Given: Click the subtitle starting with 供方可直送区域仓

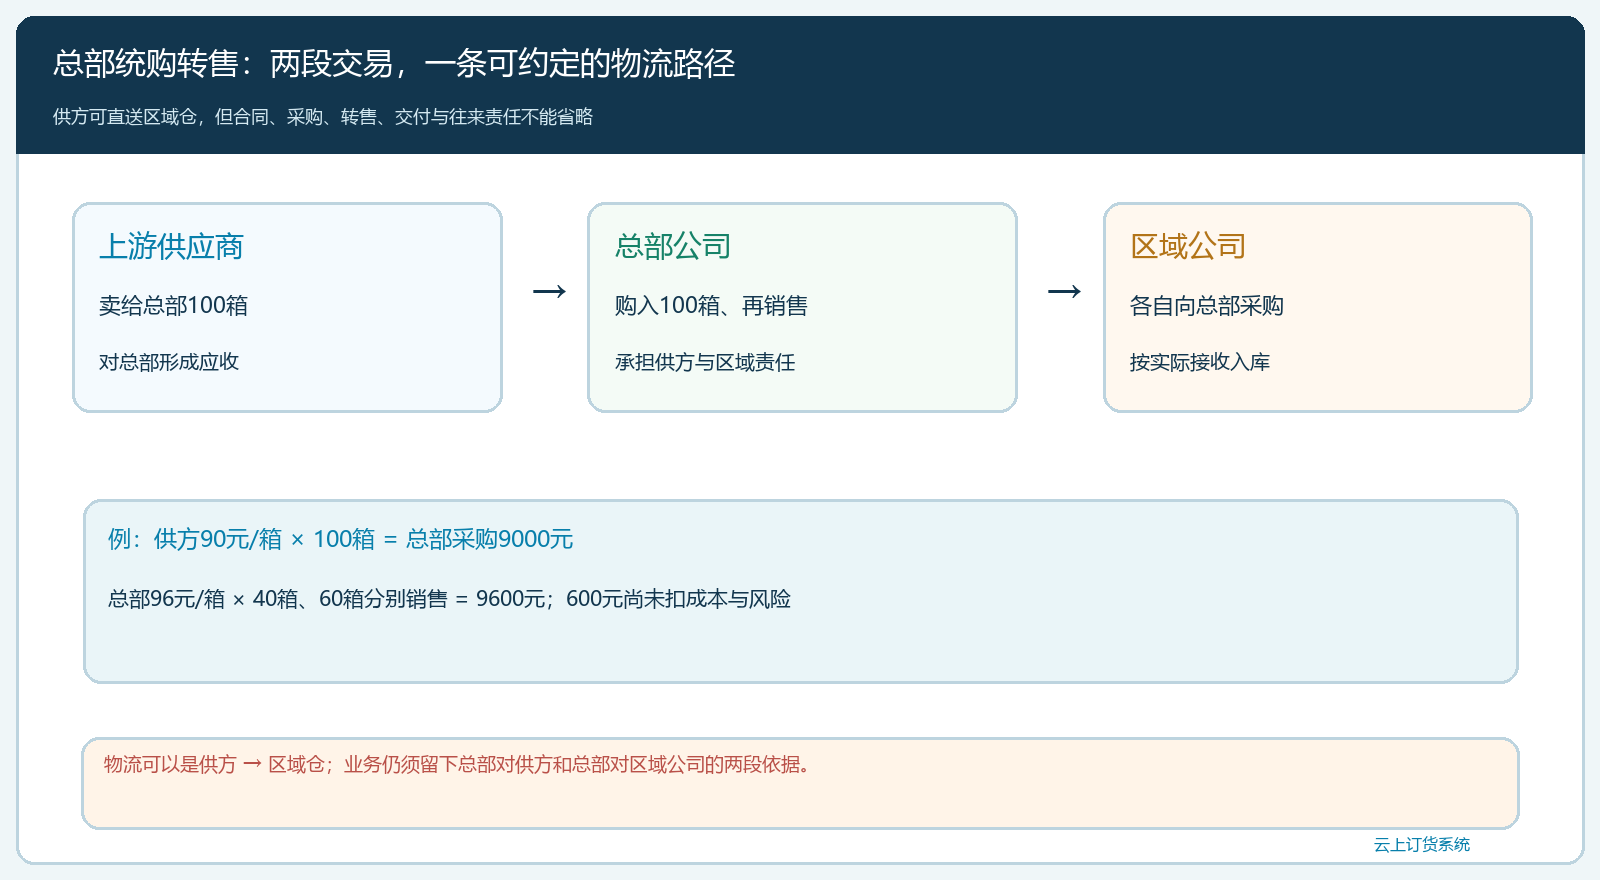Looking at the screenshot, I should click(323, 117).
